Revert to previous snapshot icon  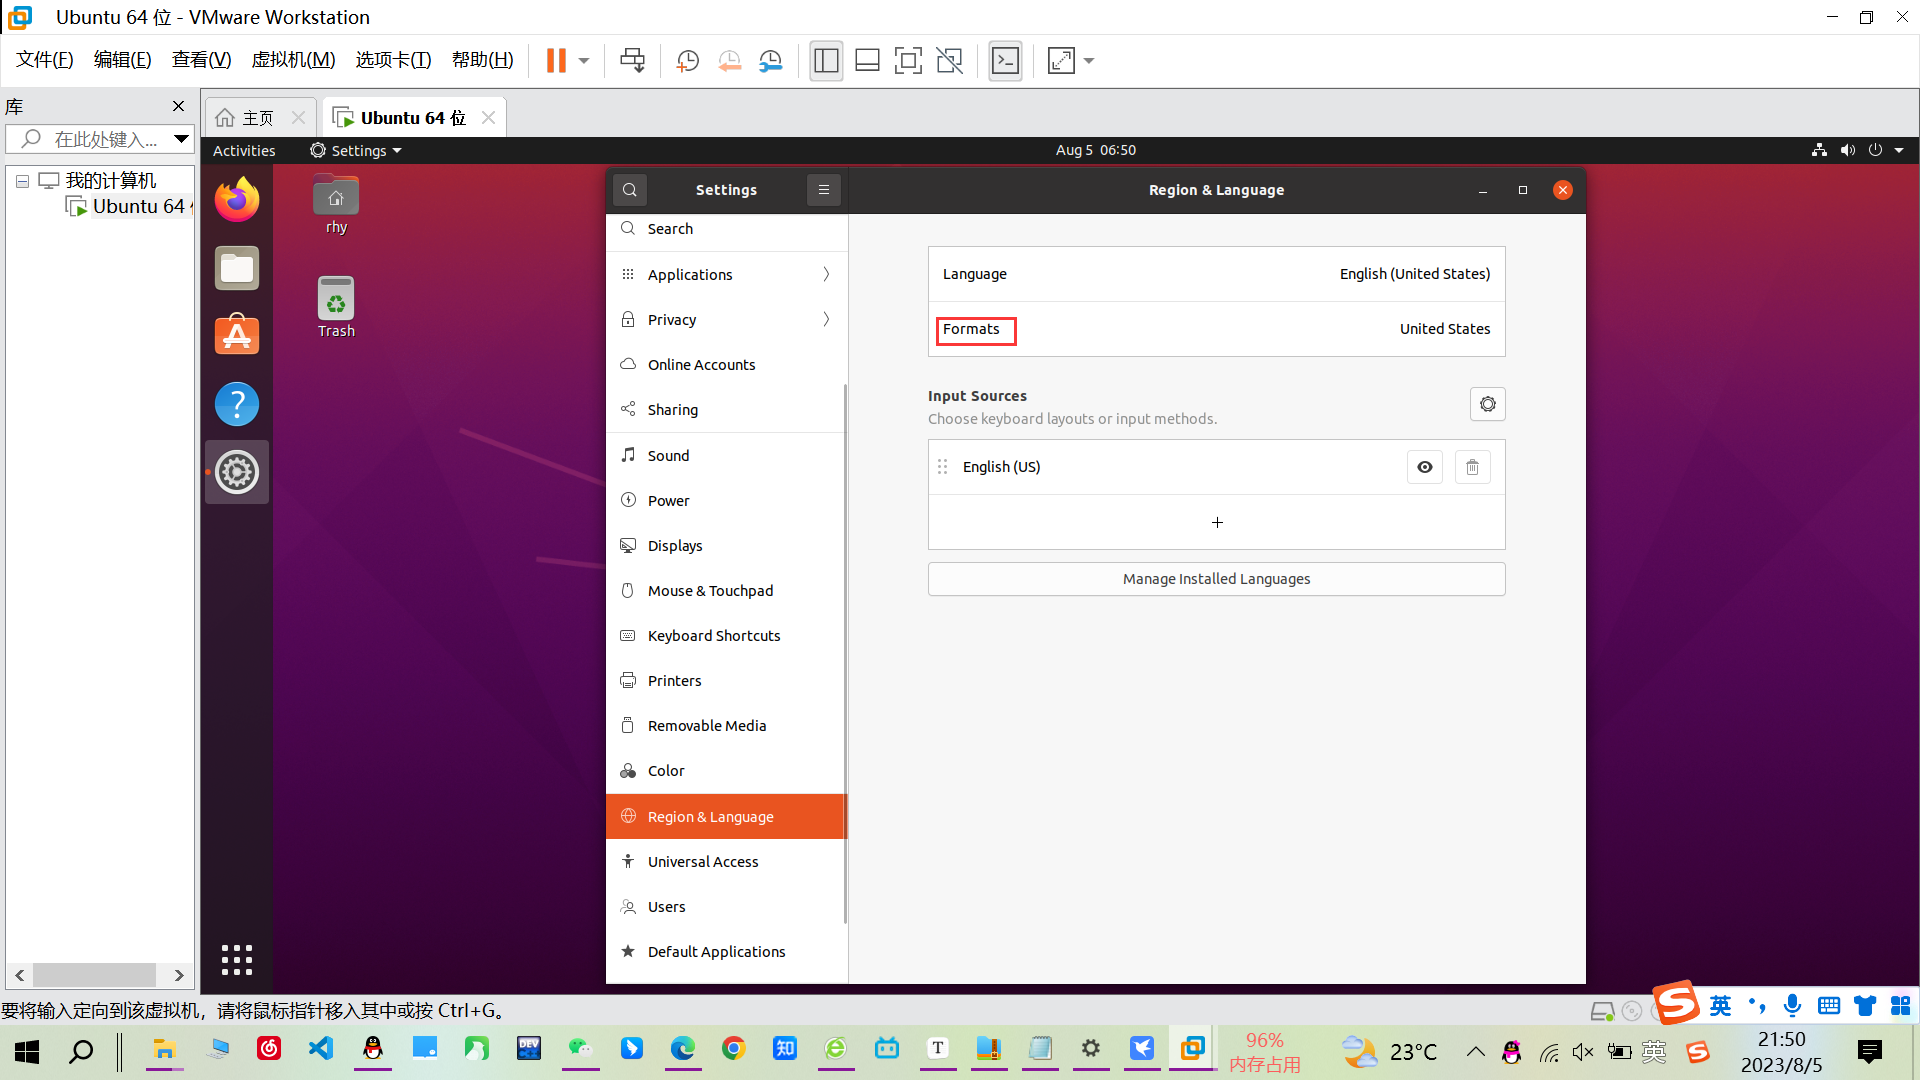(x=729, y=61)
